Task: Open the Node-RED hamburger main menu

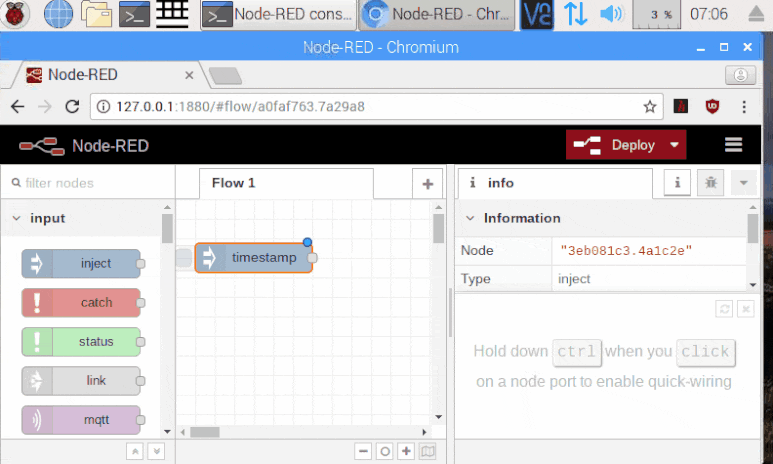Action: (x=733, y=145)
